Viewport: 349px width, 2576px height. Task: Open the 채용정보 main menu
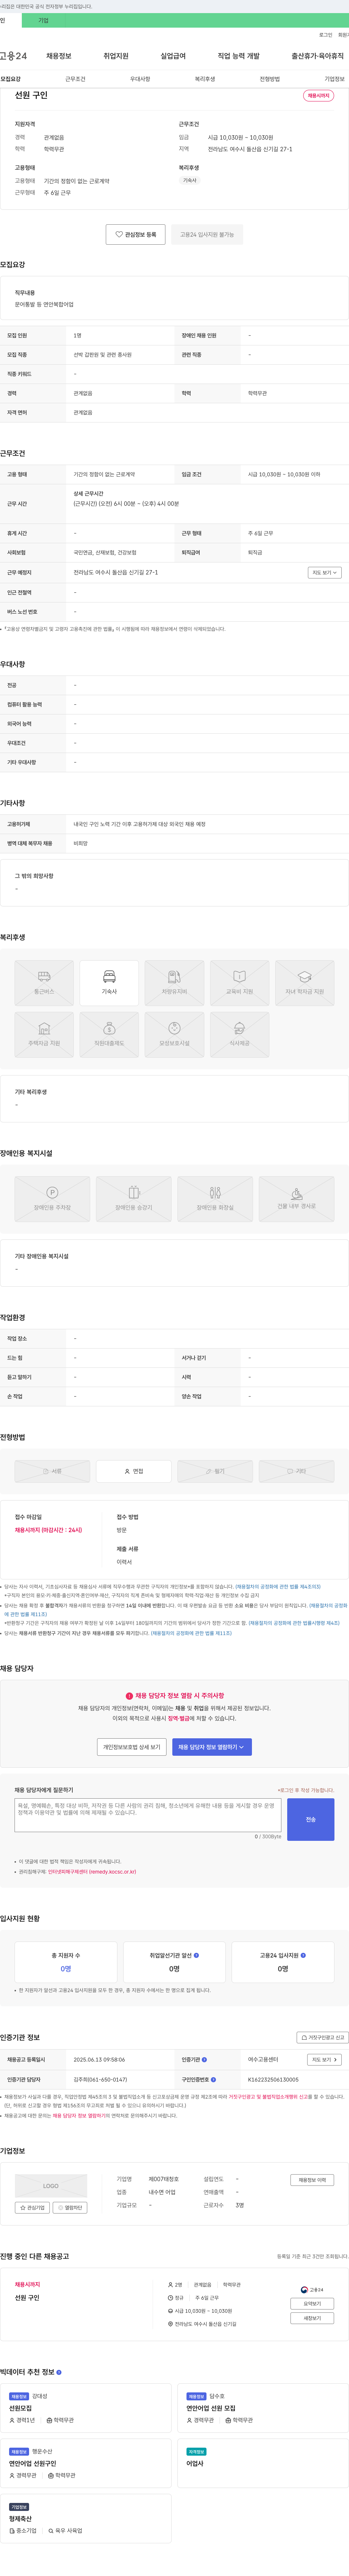point(59,56)
